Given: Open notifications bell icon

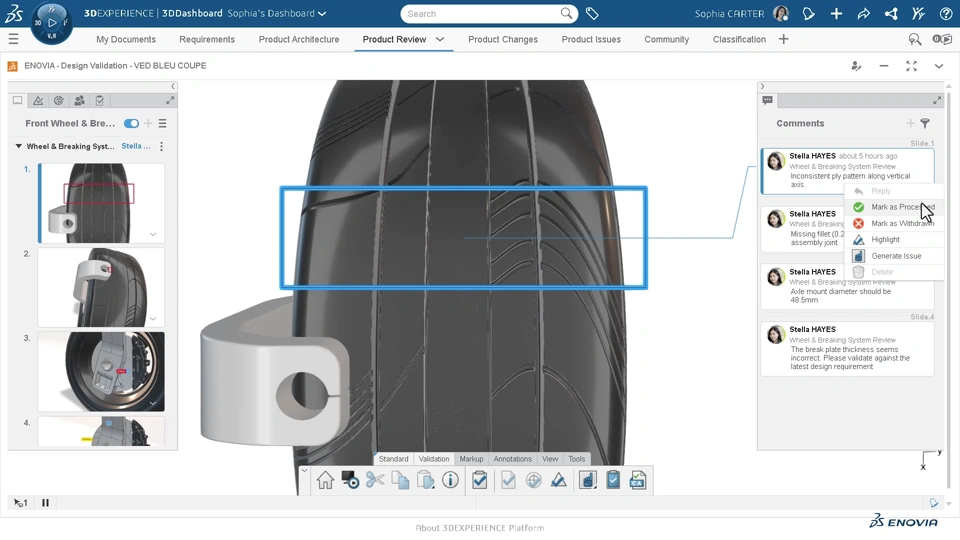Looking at the screenshot, I should 808,13.
